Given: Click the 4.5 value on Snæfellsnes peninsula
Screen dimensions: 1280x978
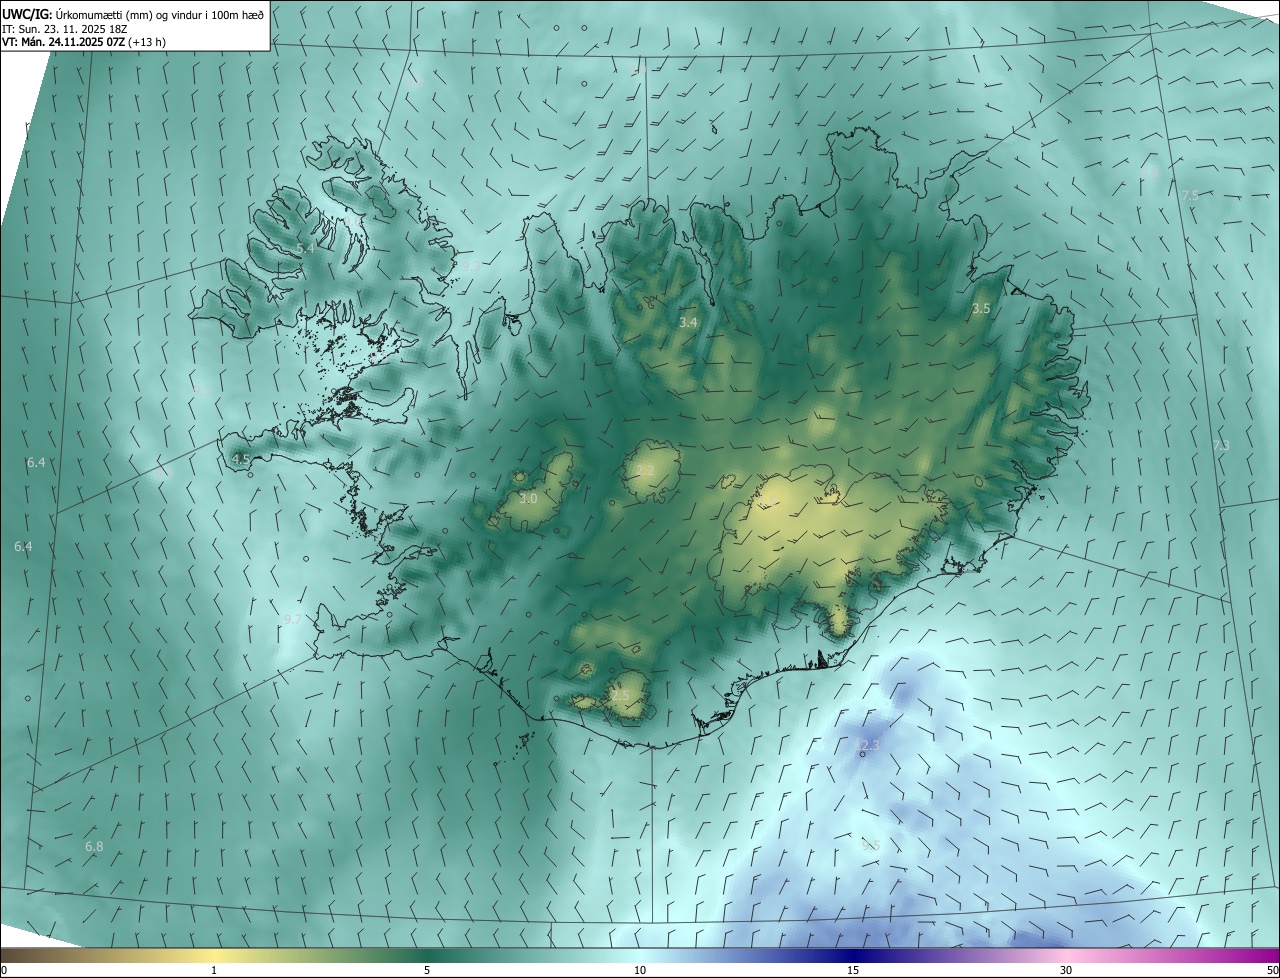Looking at the screenshot, I should point(241,459).
